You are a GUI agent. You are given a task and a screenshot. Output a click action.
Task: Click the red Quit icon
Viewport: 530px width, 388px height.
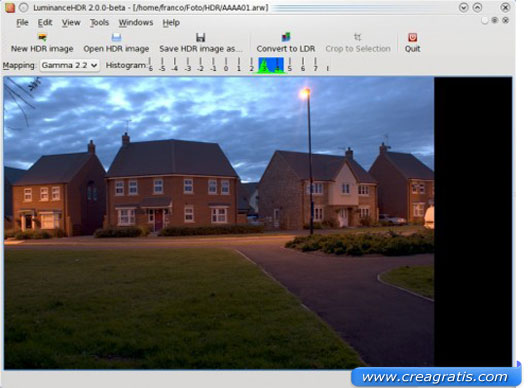click(412, 37)
